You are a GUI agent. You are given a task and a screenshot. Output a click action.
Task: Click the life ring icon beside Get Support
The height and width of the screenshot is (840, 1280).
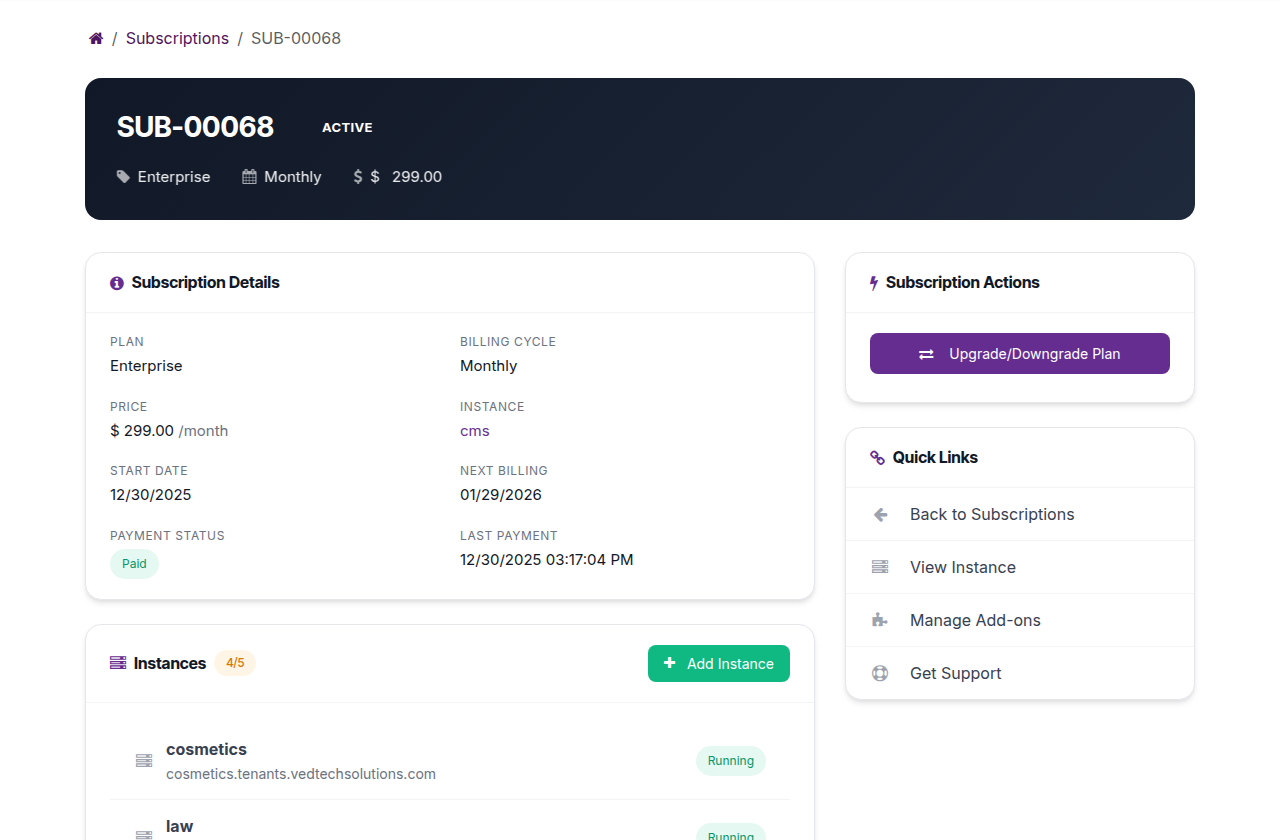[880, 673]
